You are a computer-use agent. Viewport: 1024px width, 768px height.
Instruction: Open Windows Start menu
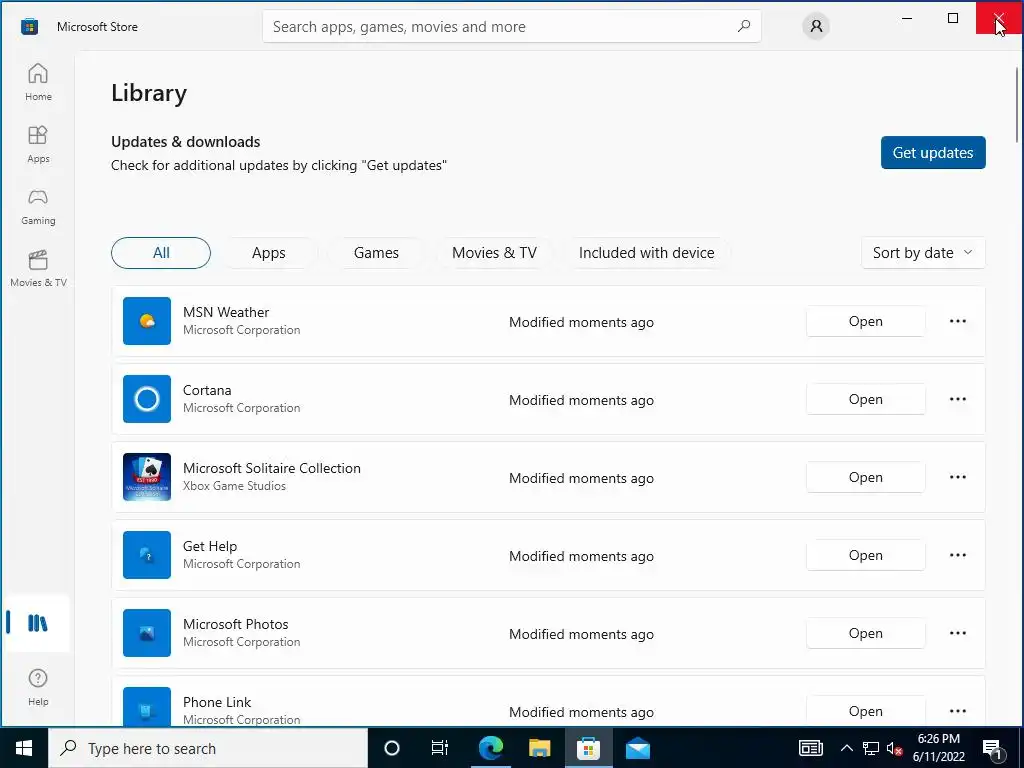pos(24,748)
